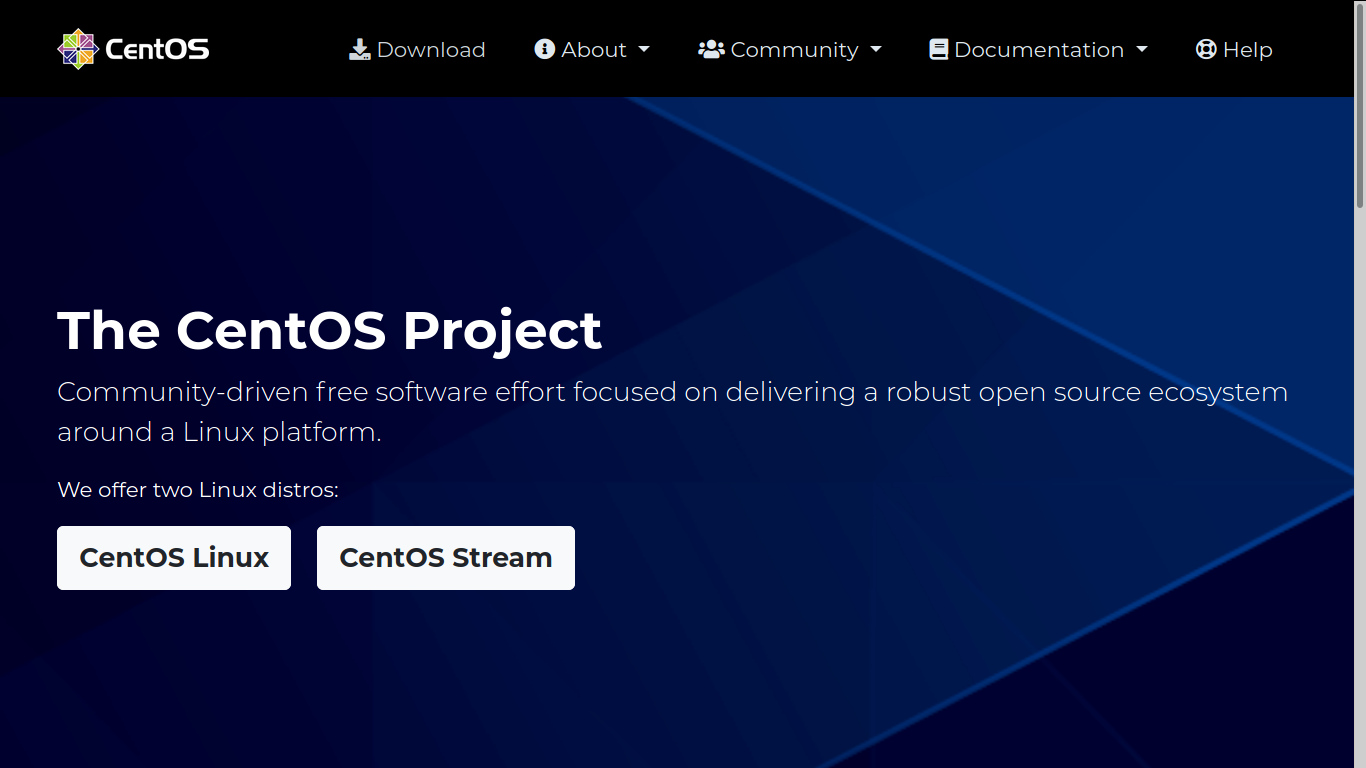Click the CentOS Stream button
Viewport: 1366px width, 768px height.
pyautogui.click(x=446, y=558)
